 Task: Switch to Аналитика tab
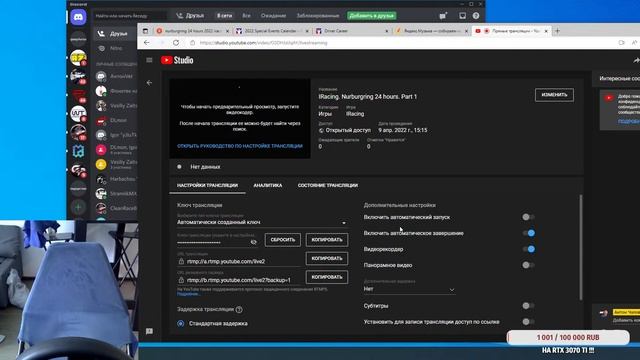(268, 185)
